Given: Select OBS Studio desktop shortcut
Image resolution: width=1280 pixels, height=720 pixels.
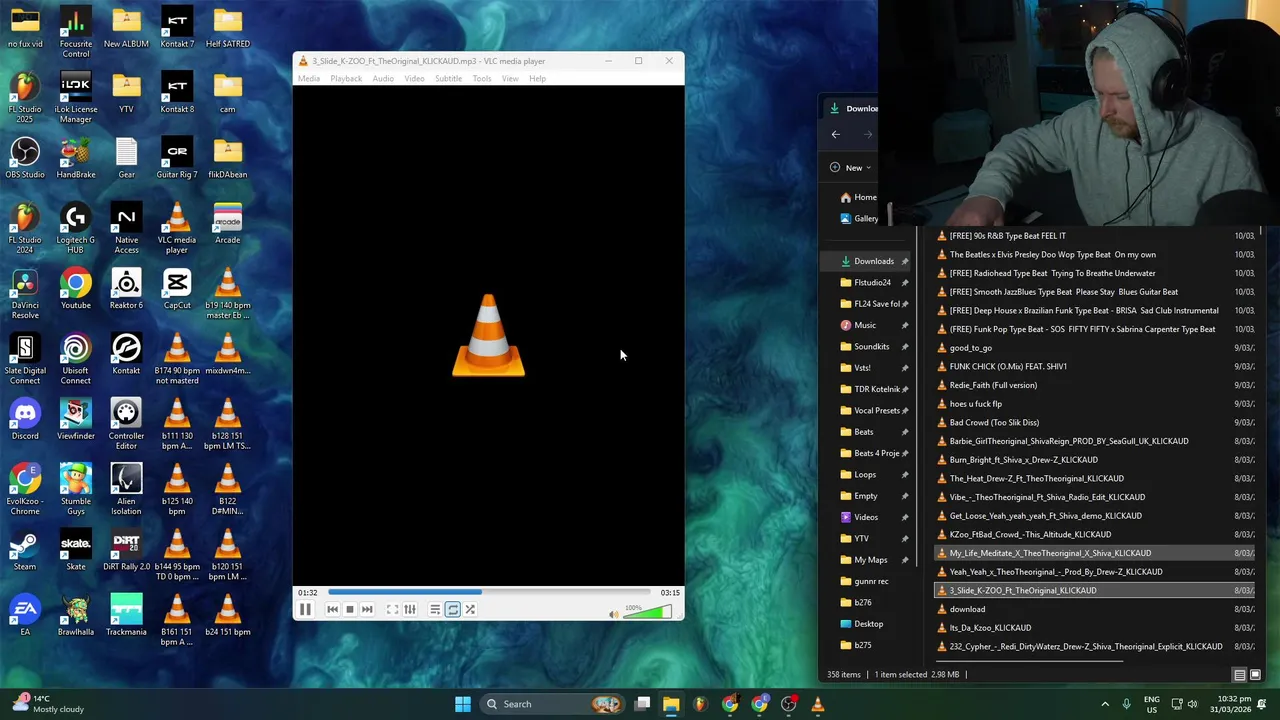Looking at the screenshot, I should (x=25, y=158).
